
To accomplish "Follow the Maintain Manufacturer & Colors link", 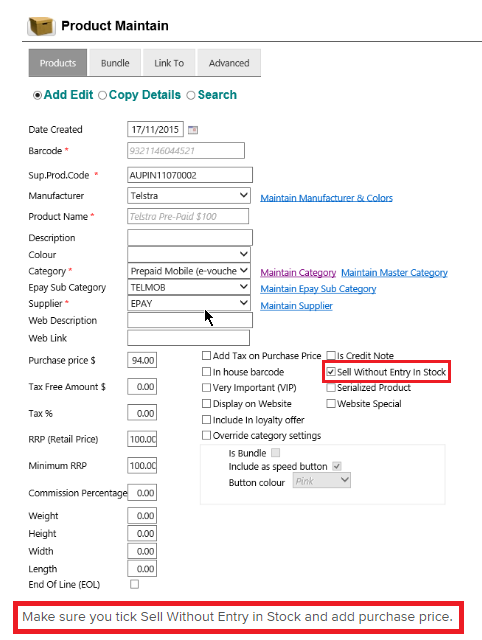I will (x=327, y=198).
